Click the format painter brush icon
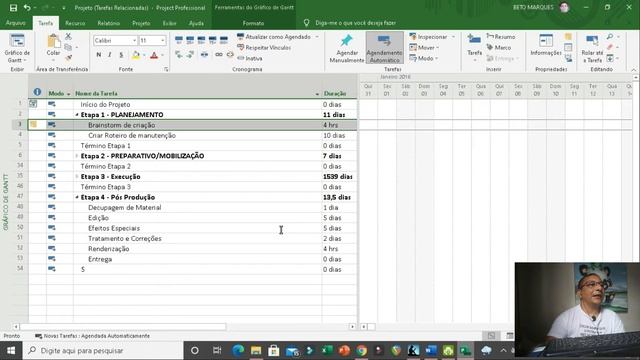640x360 pixels. (x=68, y=58)
